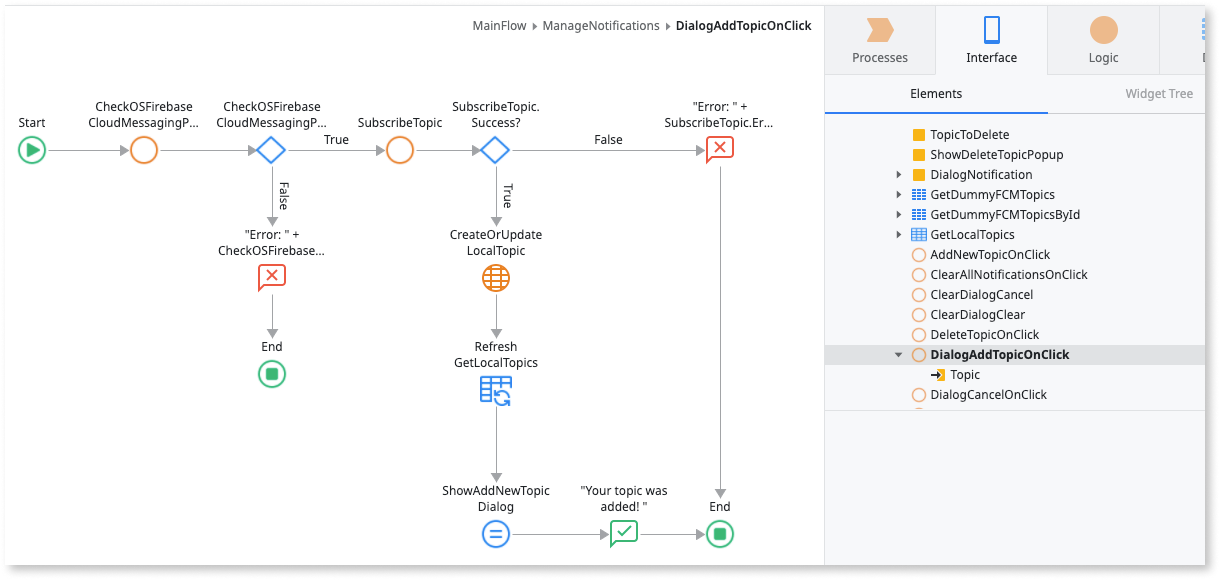Click the green Start node icon
Viewport: 1220px width, 580px height.
coord(32,150)
